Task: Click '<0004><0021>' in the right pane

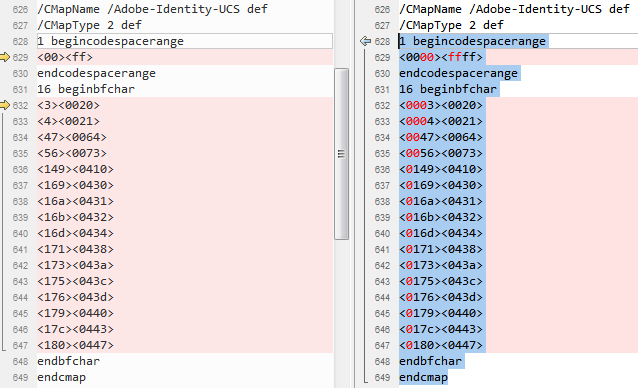Action: [441, 121]
